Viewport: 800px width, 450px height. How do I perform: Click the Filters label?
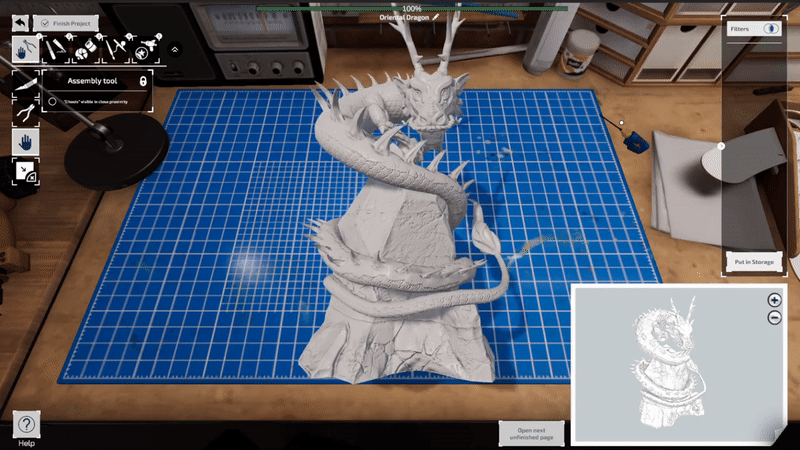(739, 29)
